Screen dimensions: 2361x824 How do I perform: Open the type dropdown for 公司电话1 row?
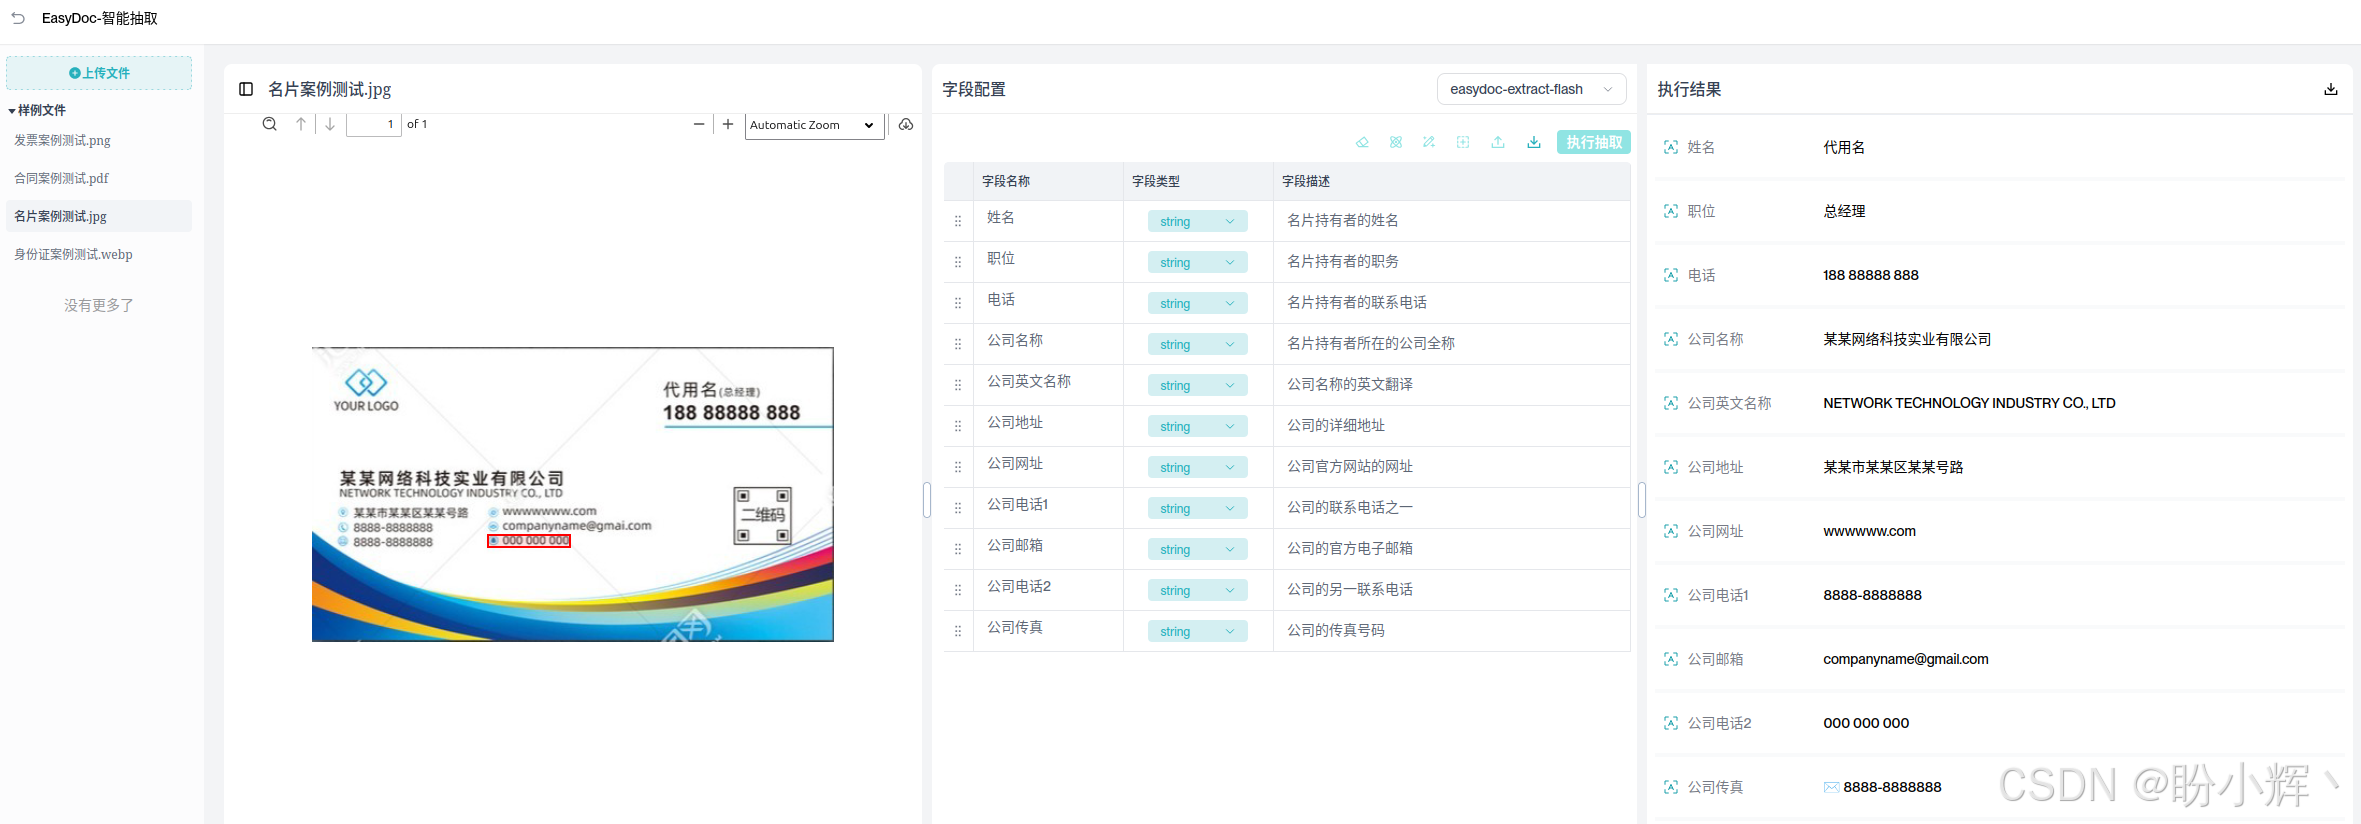(1197, 508)
